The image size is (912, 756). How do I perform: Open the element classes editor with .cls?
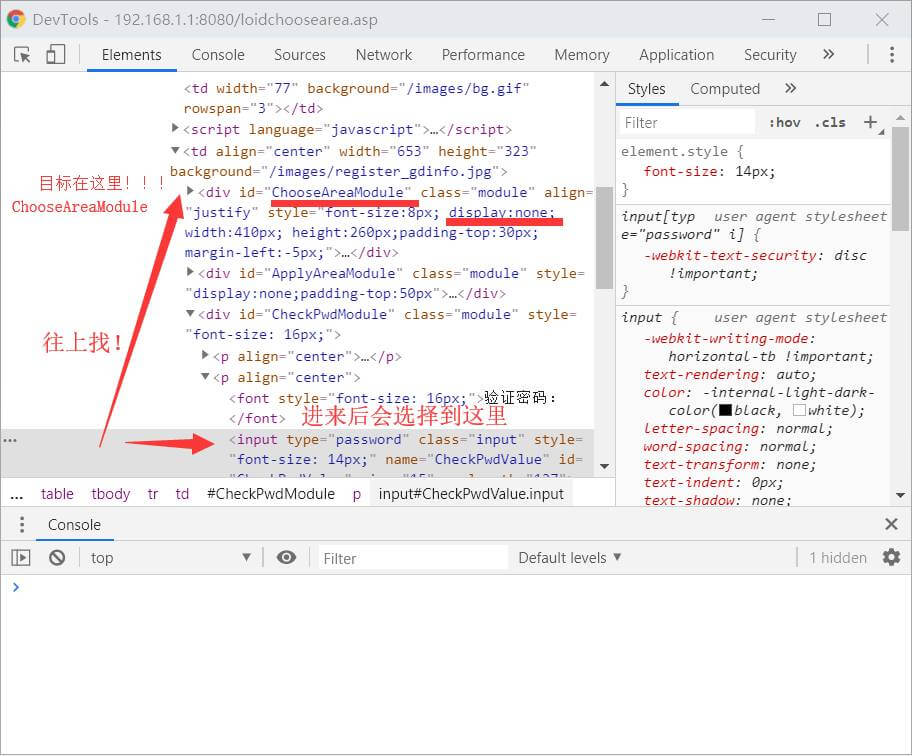(x=830, y=121)
